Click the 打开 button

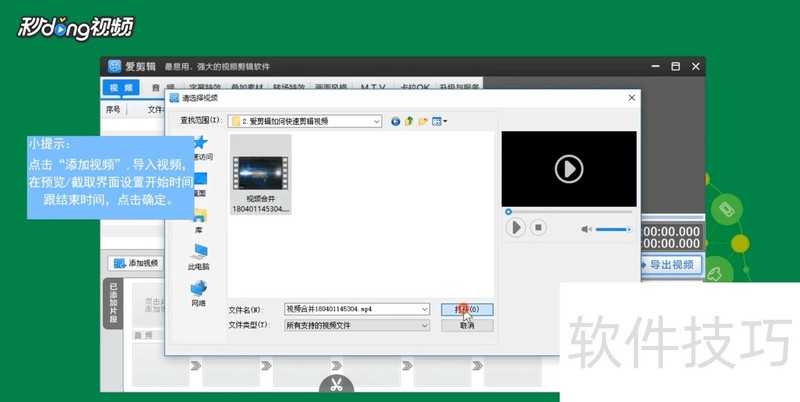pyautogui.click(x=467, y=310)
